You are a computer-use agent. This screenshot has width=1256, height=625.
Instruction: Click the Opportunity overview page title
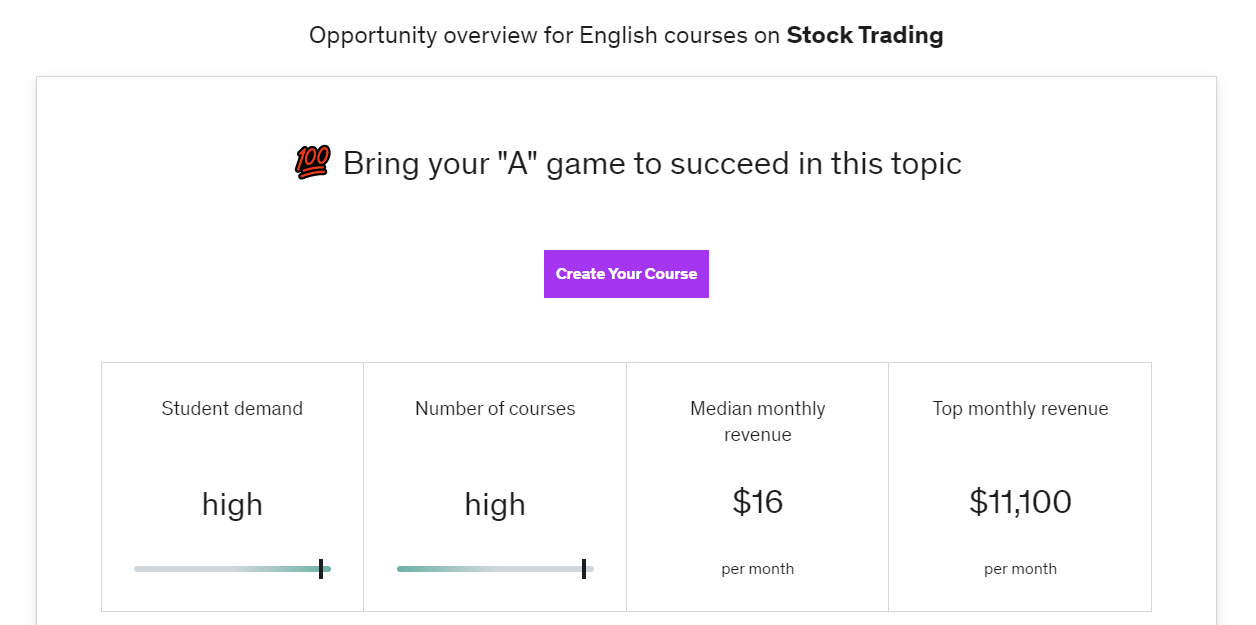[x=626, y=35]
